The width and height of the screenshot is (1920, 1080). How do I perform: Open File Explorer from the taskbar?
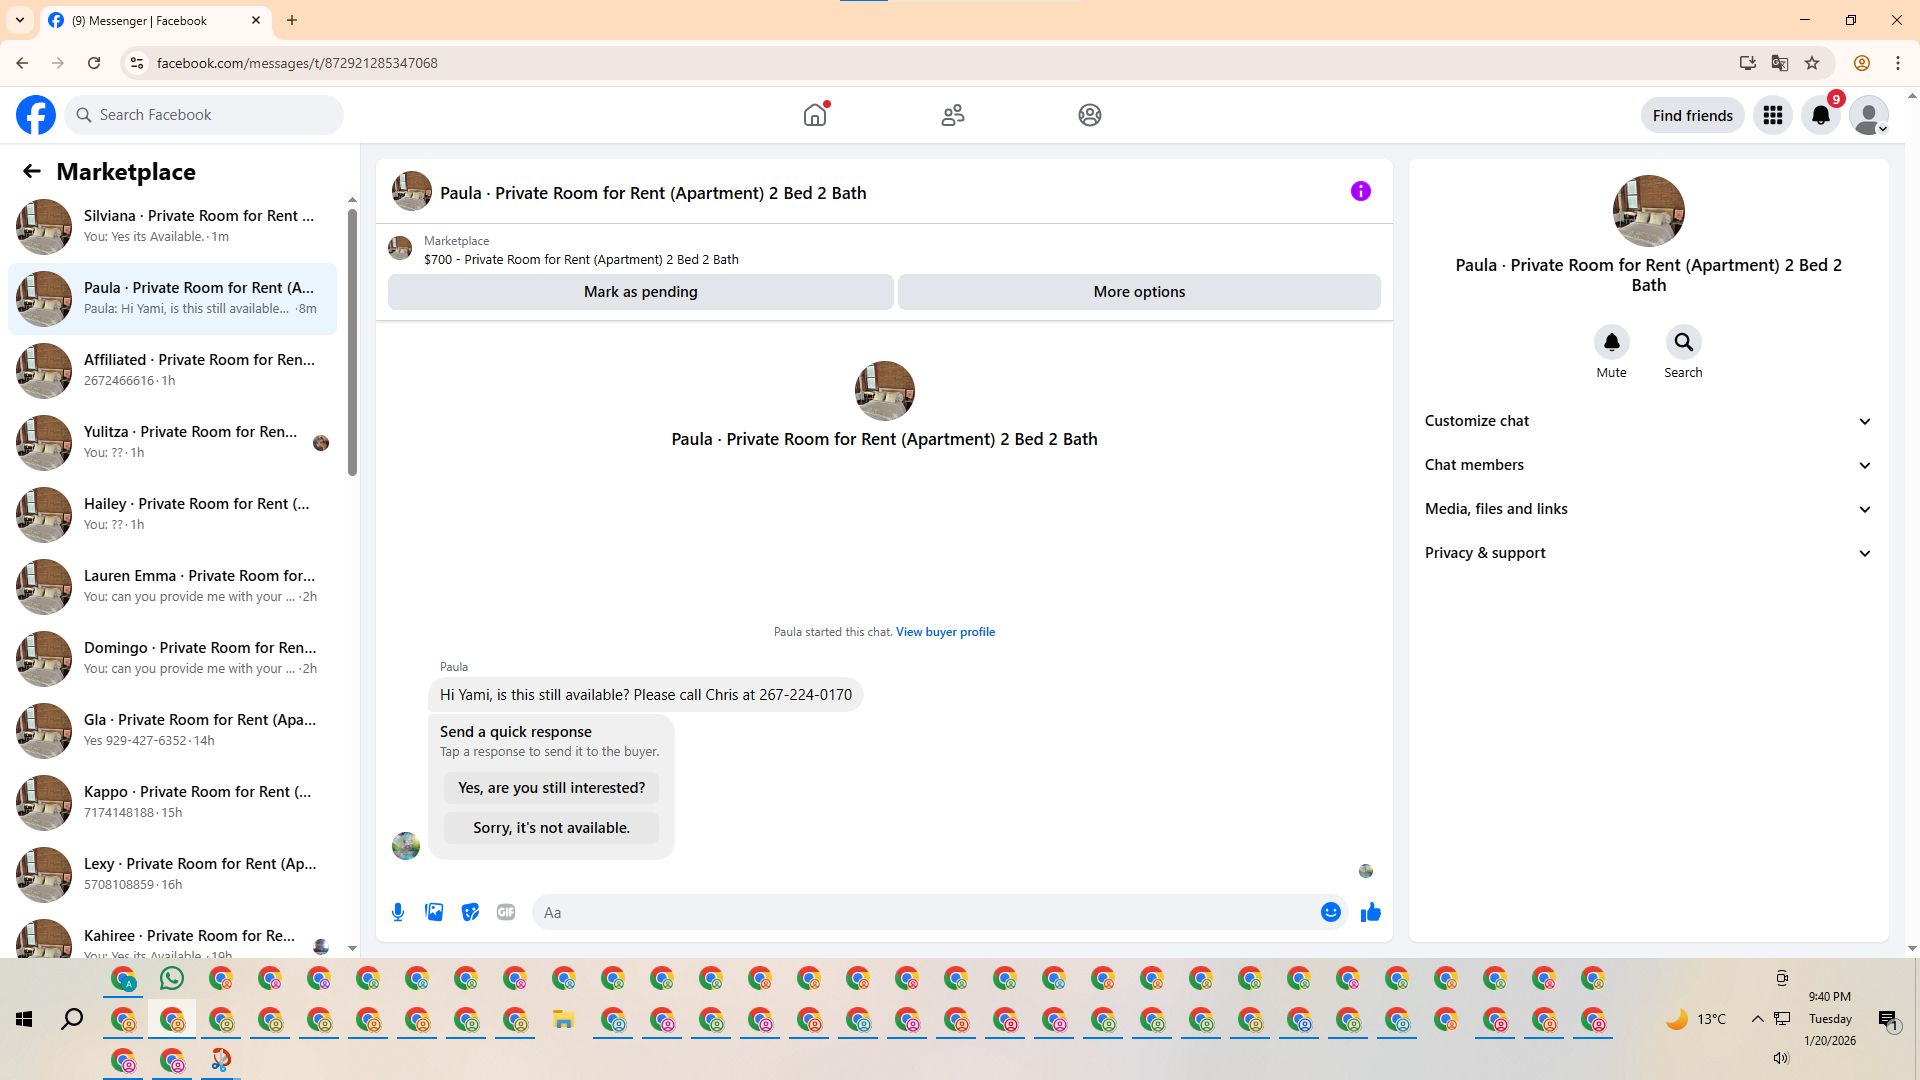tap(564, 1020)
